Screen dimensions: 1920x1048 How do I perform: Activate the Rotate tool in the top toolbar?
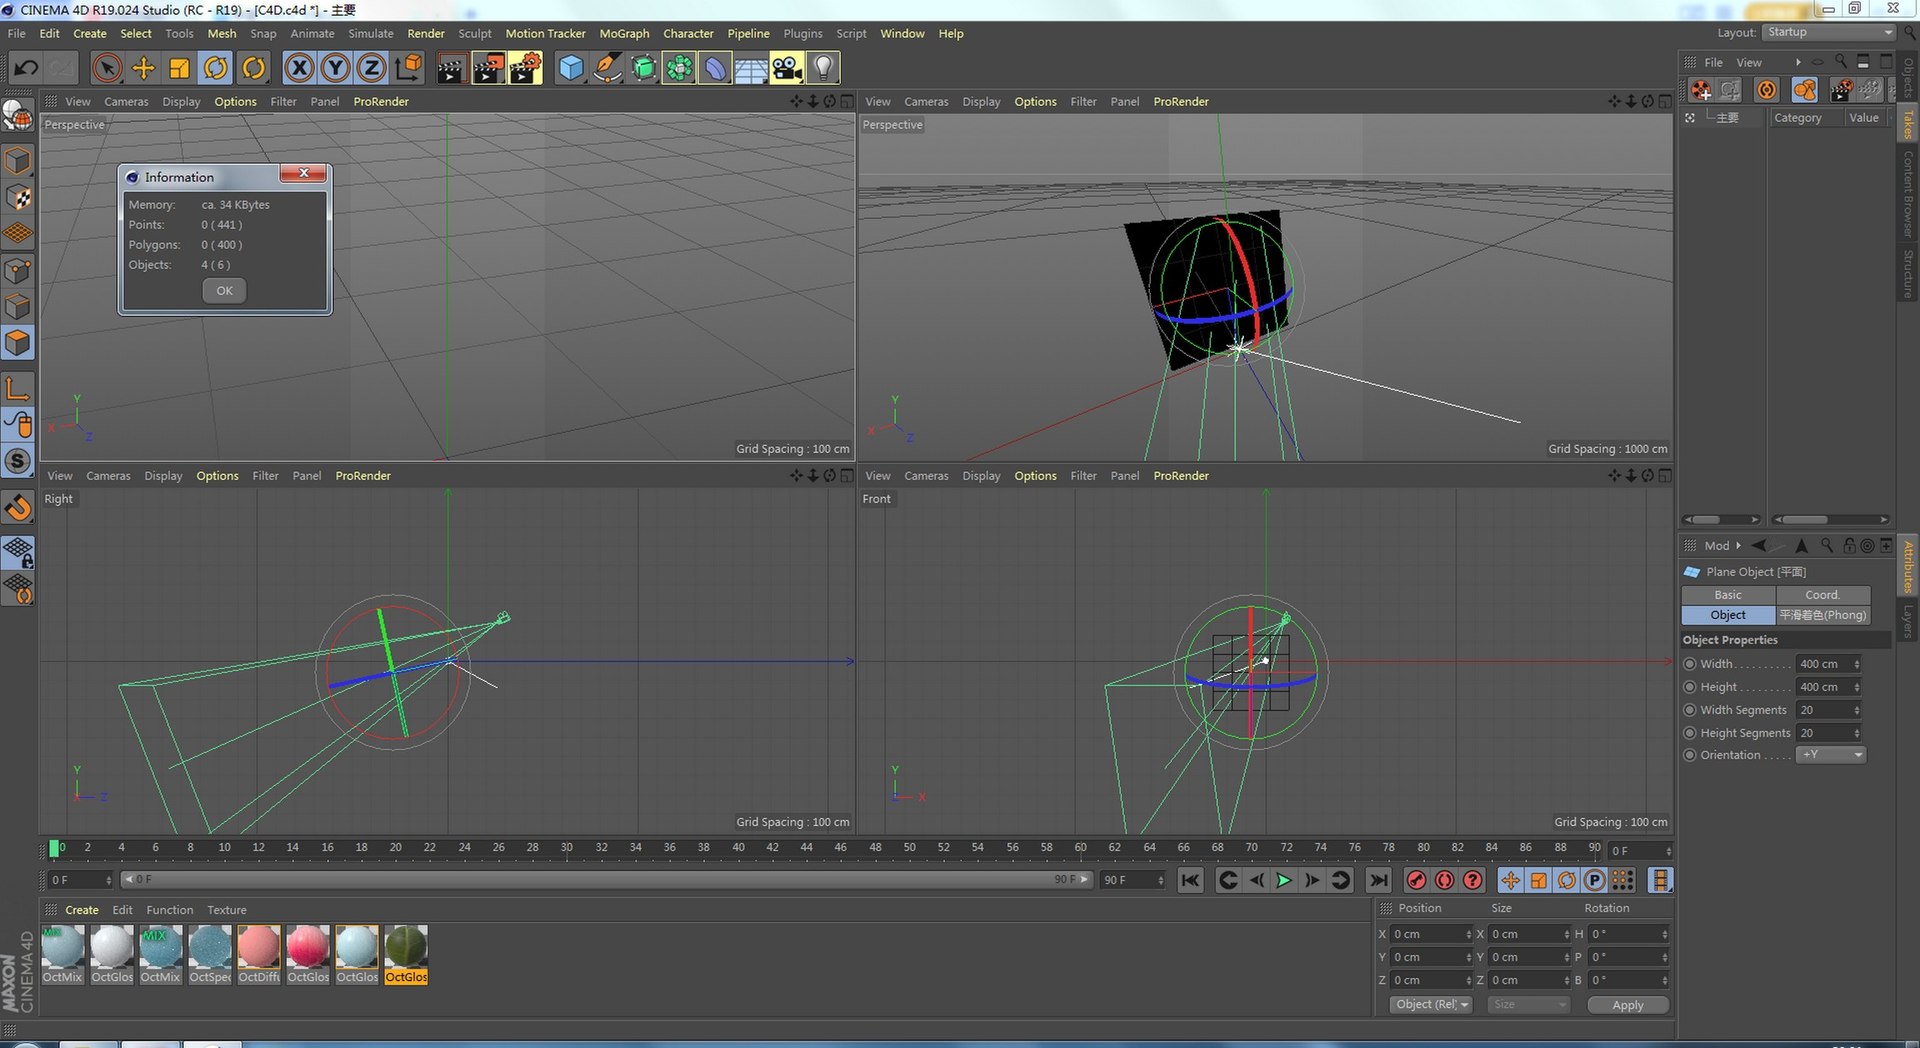(x=216, y=68)
